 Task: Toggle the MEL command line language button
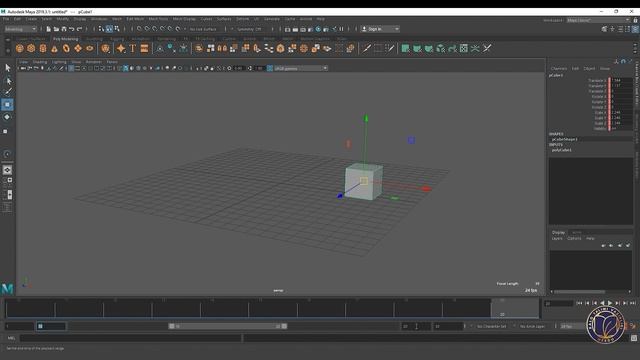11,338
